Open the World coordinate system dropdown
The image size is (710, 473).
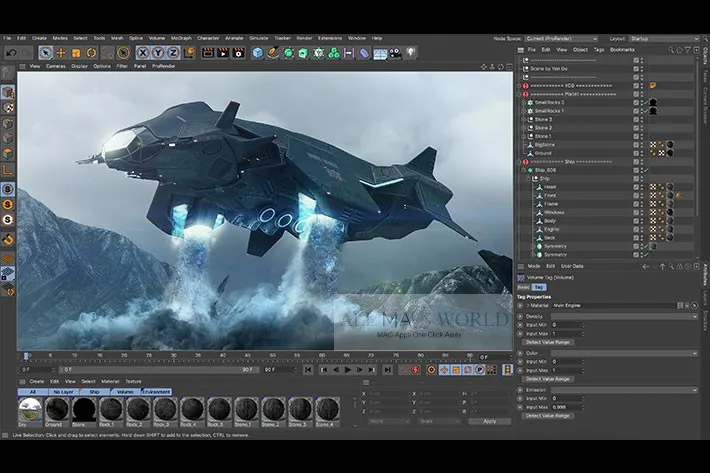coord(390,421)
